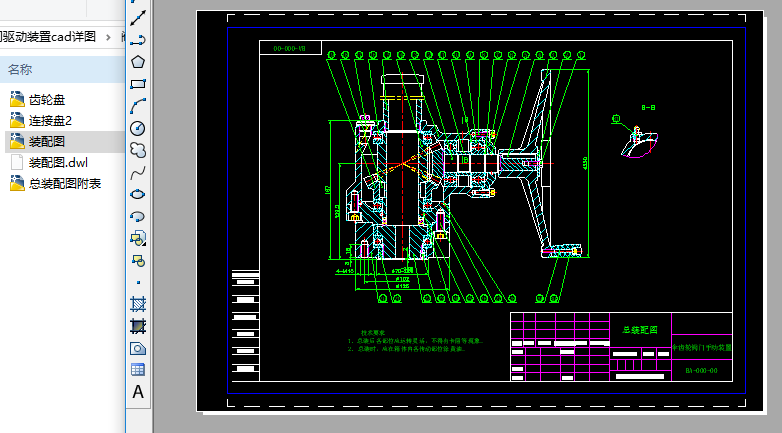Select the Hatch tool

138,304
